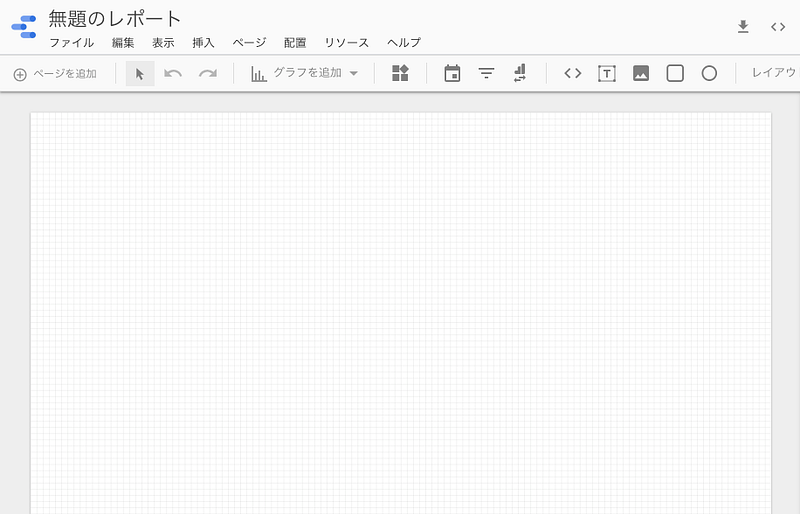
Task: Click the bar chart icon in グラフを追加
Action: coord(259,74)
